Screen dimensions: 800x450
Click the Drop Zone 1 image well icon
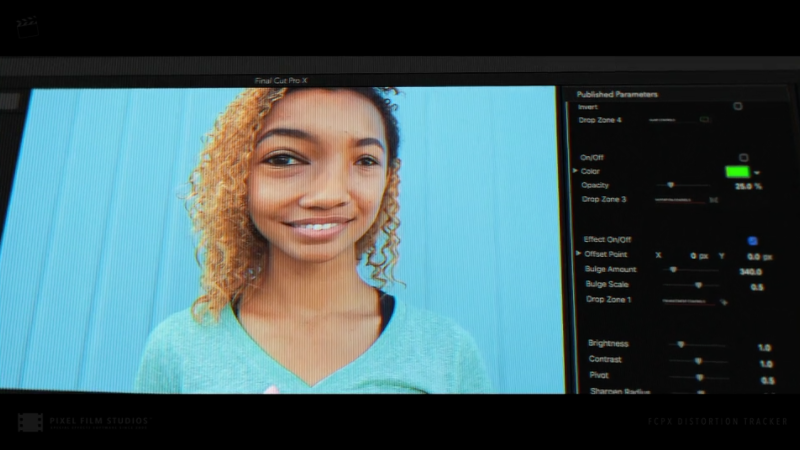point(723,302)
